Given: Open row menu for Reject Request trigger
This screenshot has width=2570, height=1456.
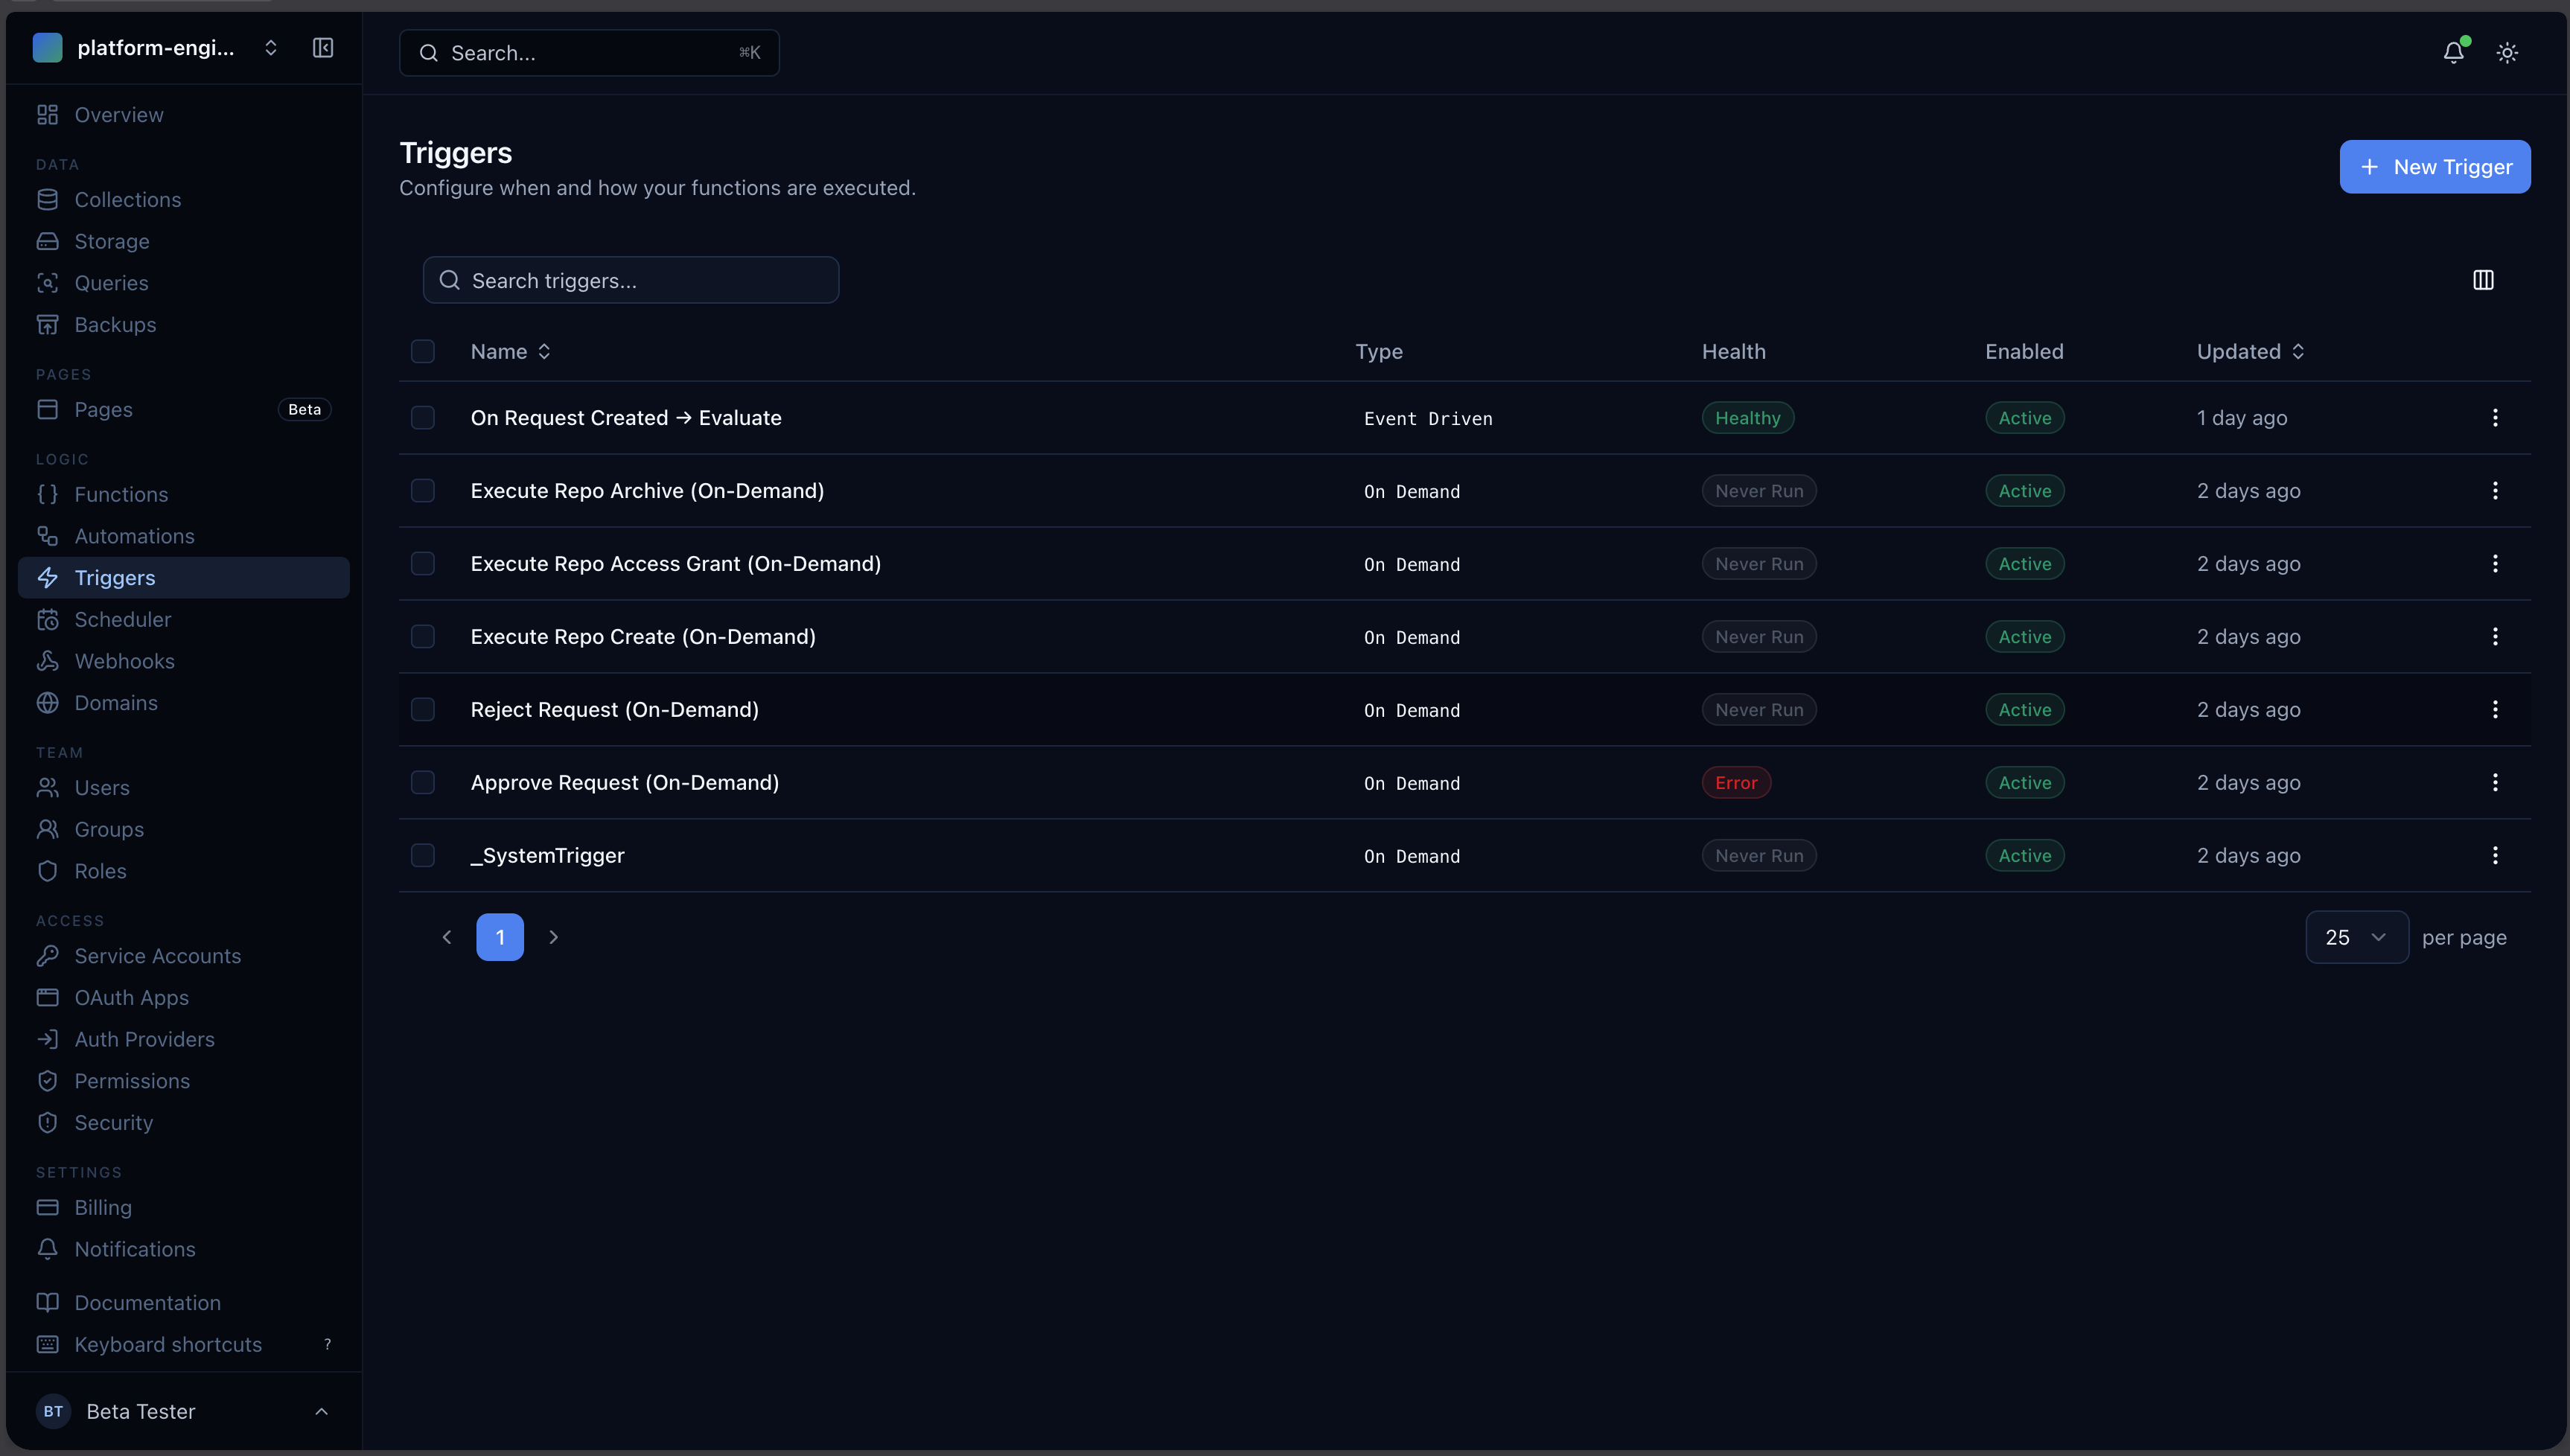Looking at the screenshot, I should (2494, 710).
